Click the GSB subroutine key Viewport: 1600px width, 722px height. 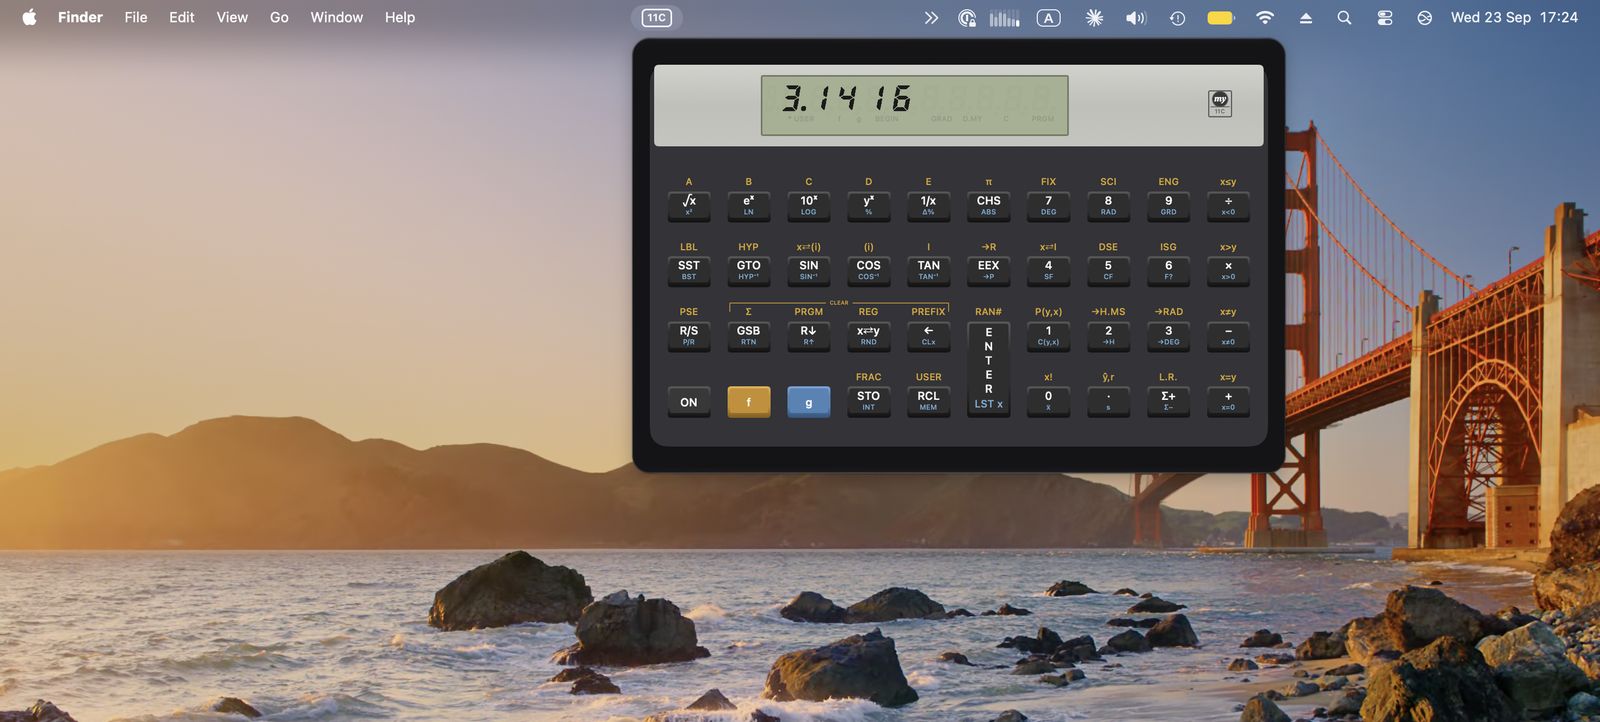(x=749, y=335)
